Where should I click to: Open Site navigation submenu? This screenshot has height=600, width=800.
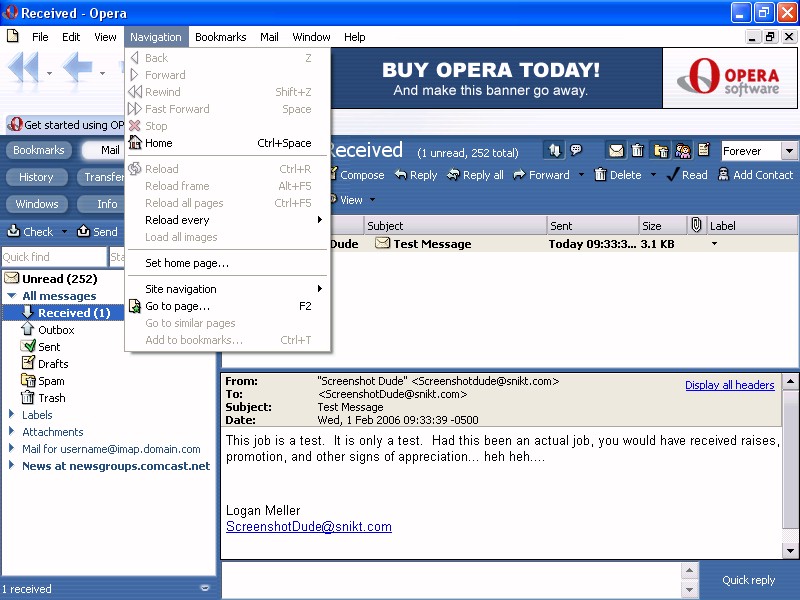pos(228,289)
